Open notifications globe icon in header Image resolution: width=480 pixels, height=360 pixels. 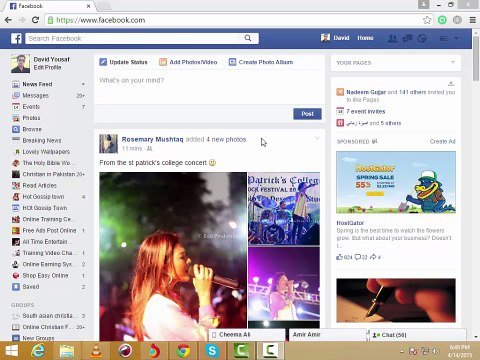422,38
